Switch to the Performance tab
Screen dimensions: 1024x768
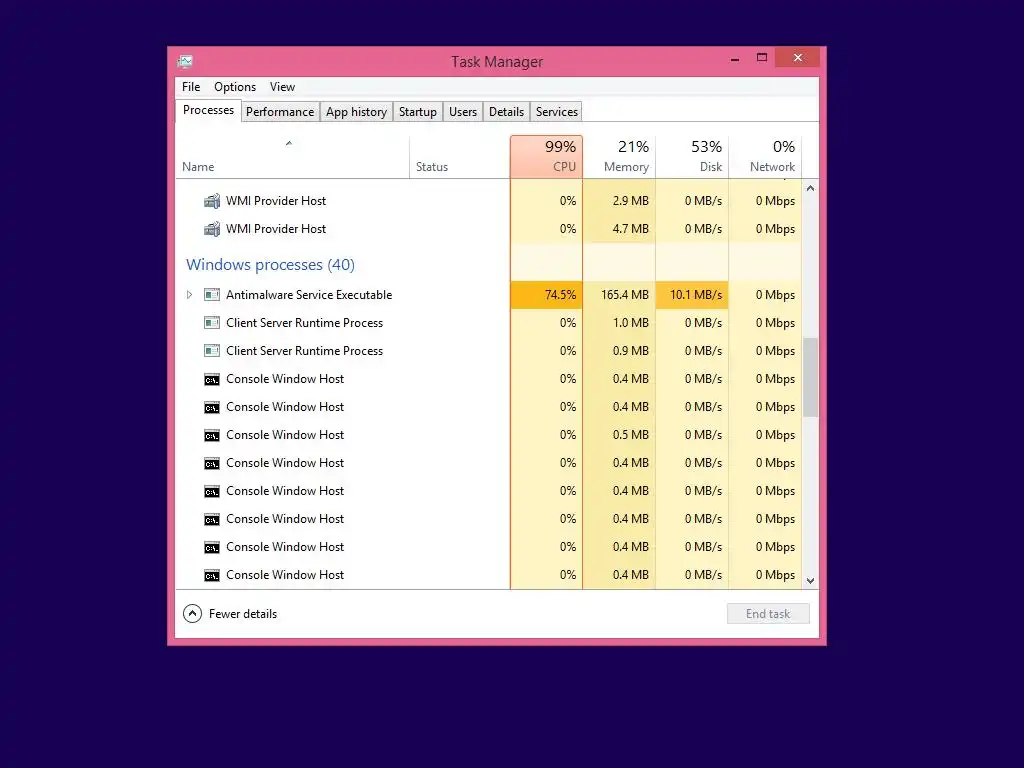pyautogui.click(x=280, y=112)
